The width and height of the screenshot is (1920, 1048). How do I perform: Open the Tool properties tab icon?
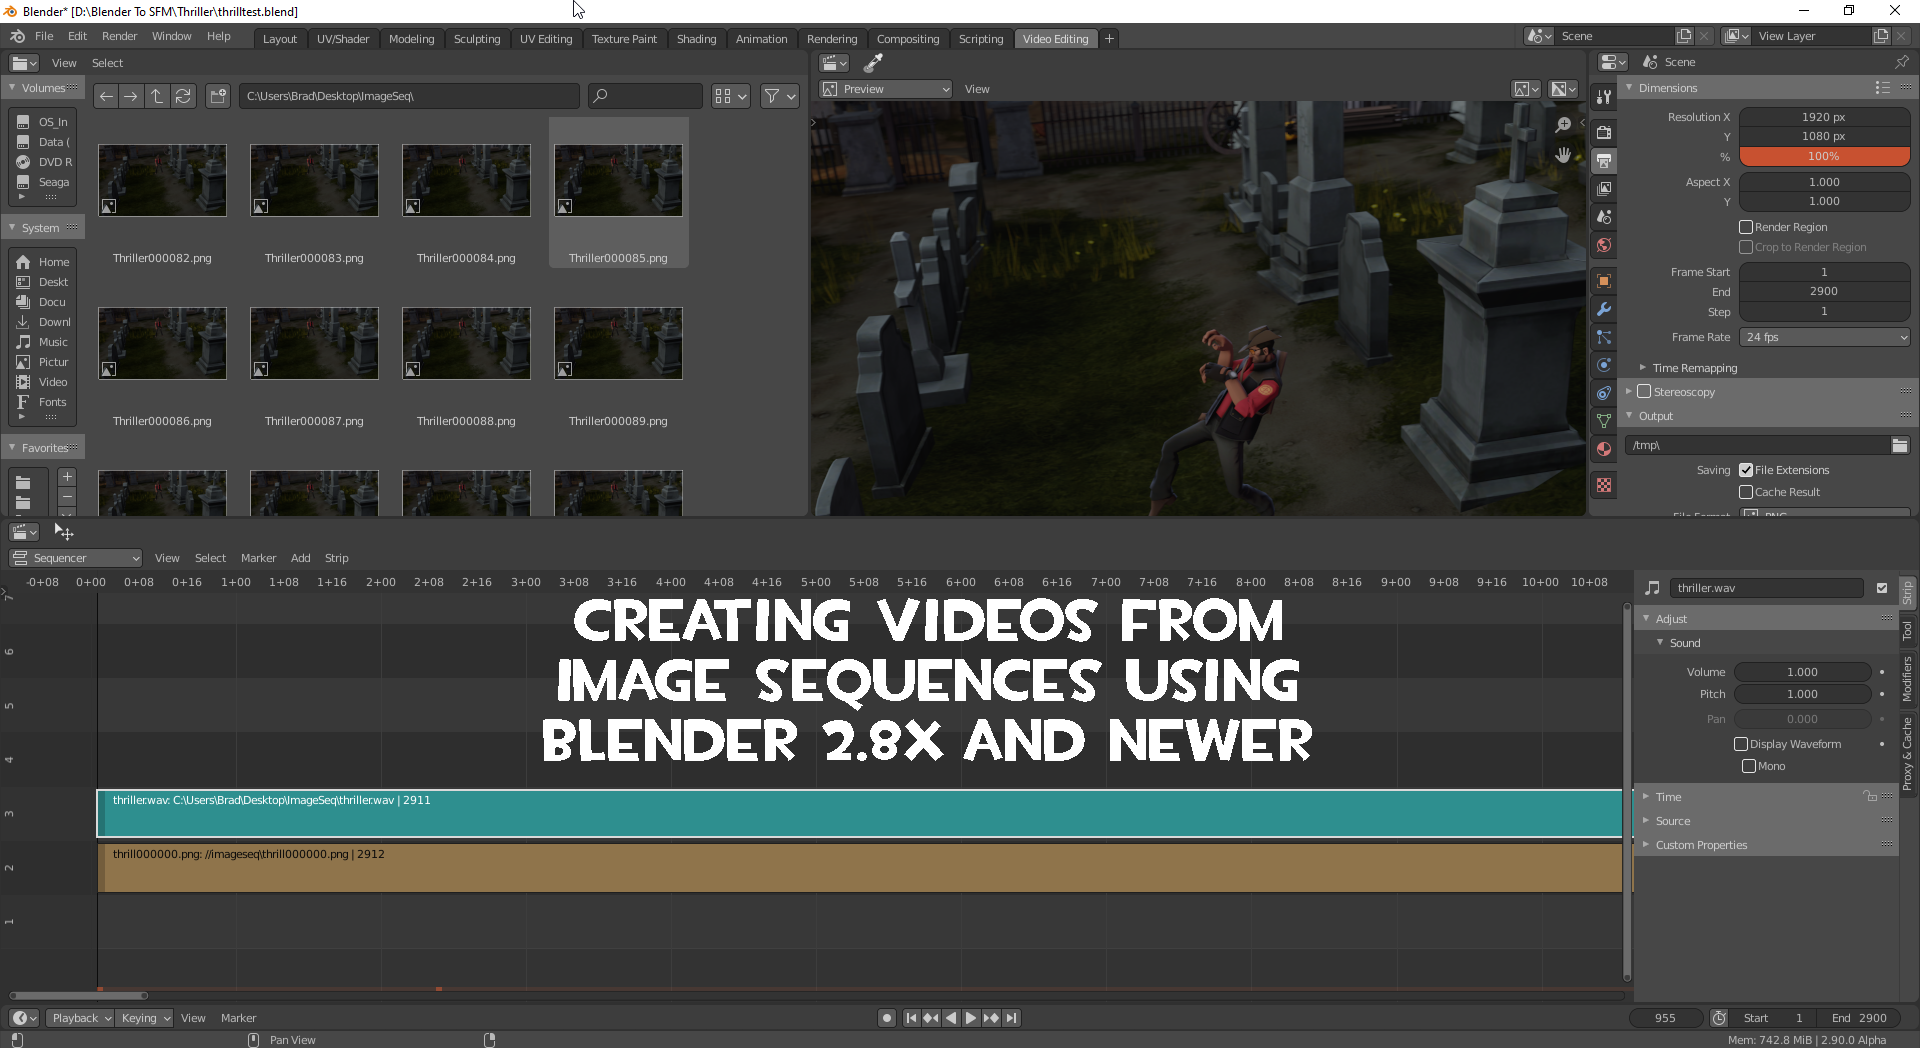1604,97
